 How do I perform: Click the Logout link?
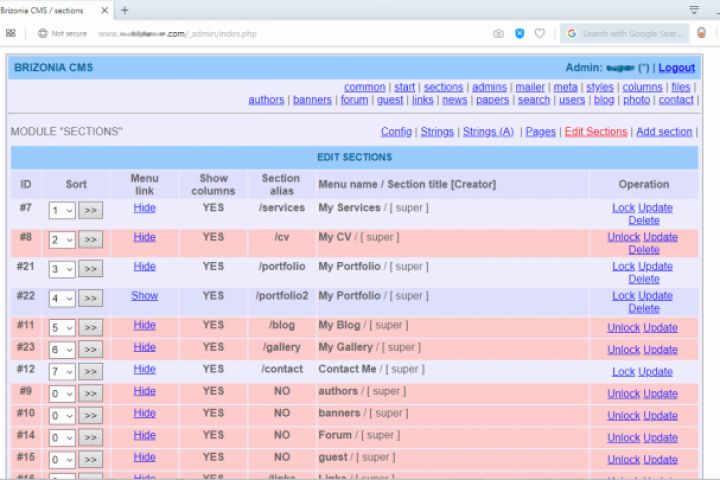point(676,68)
